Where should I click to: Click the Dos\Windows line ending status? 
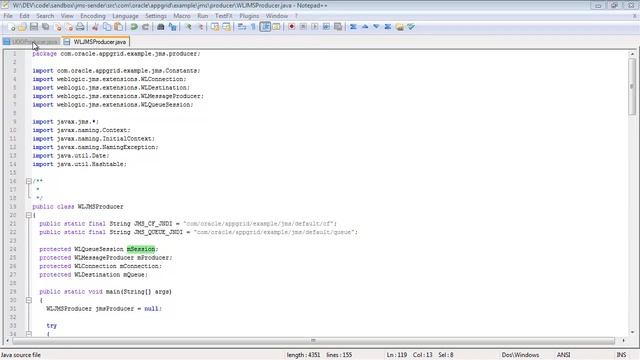click(520, 355)
